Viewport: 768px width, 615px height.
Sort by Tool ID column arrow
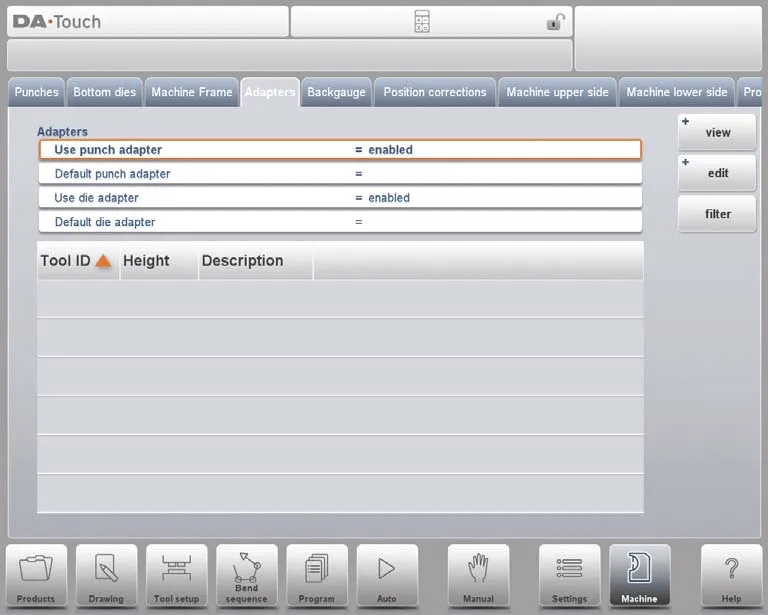tap(103, 261)
